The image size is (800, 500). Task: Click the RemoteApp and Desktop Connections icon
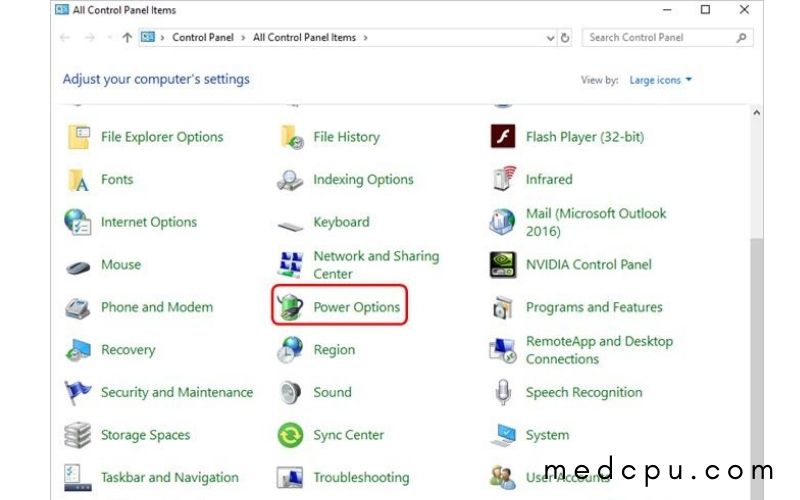(503, 350)
